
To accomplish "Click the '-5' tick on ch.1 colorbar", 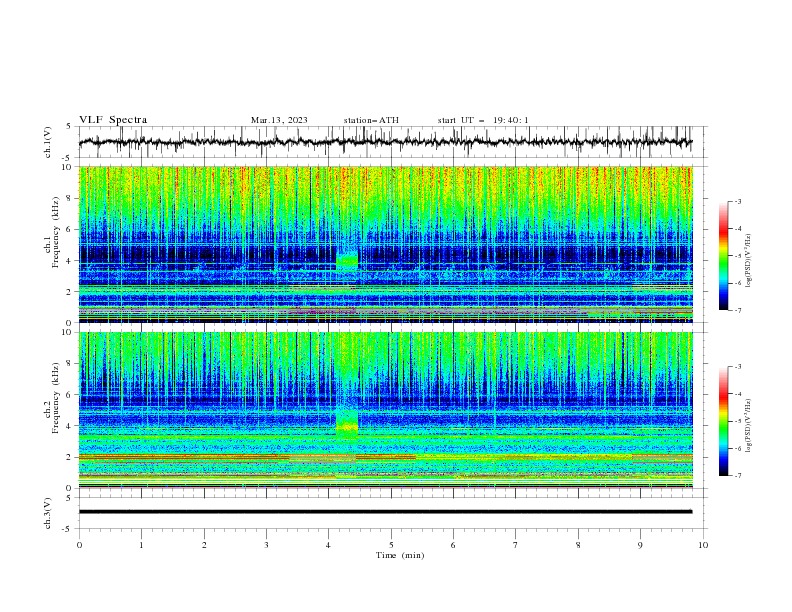I will pyautogui.click(x=737, y=256).
